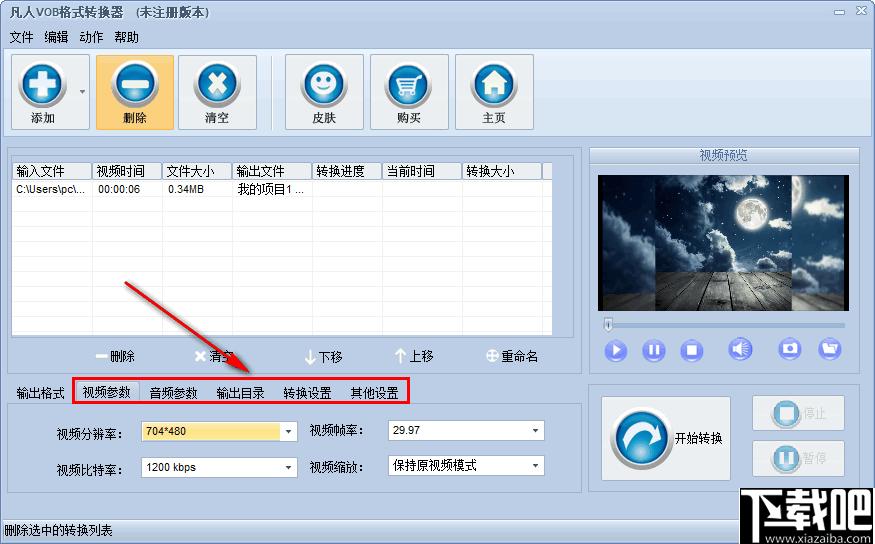Expand the 视频分辨率 704*480 dropdown

(x=289, y=431)
